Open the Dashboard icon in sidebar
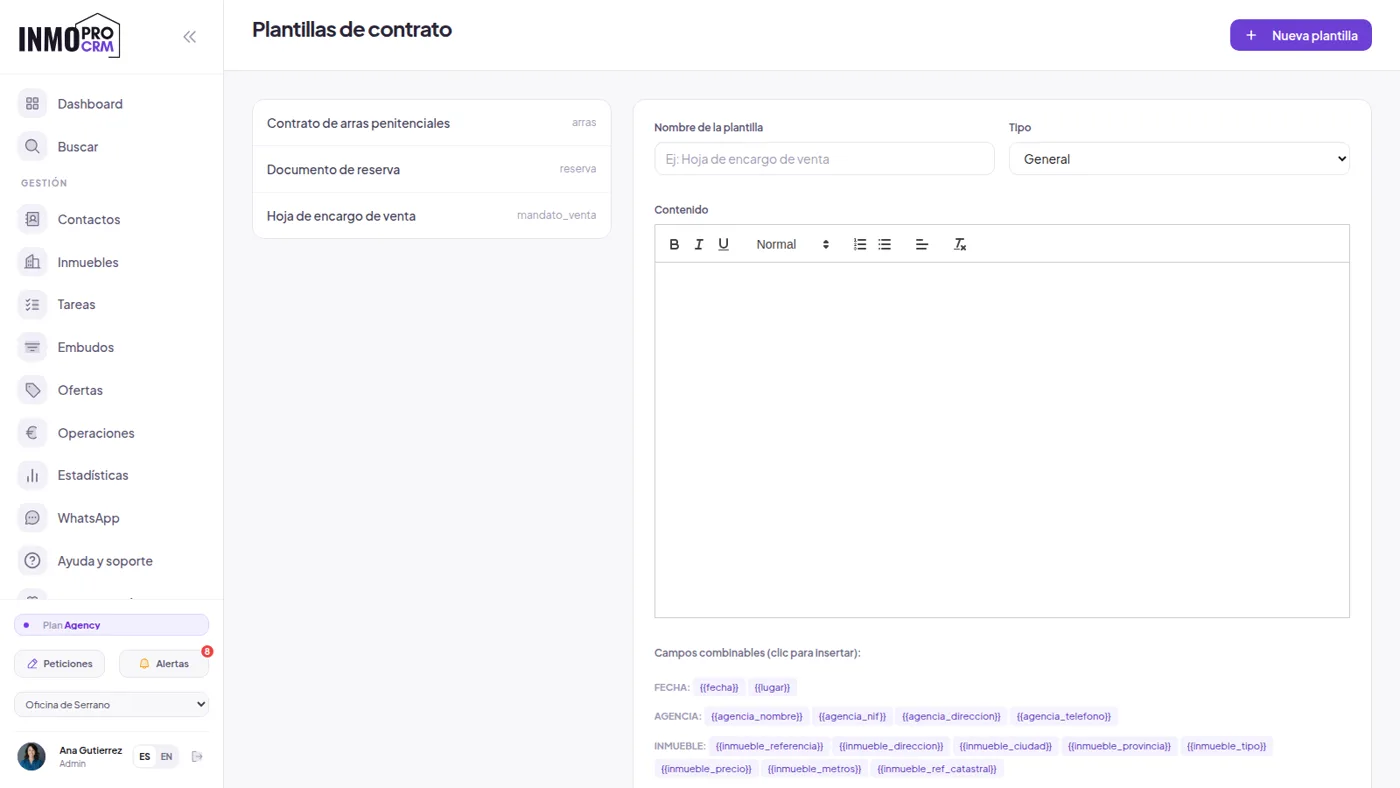Viewport: 1400px width, 788px height. point(32,104)
